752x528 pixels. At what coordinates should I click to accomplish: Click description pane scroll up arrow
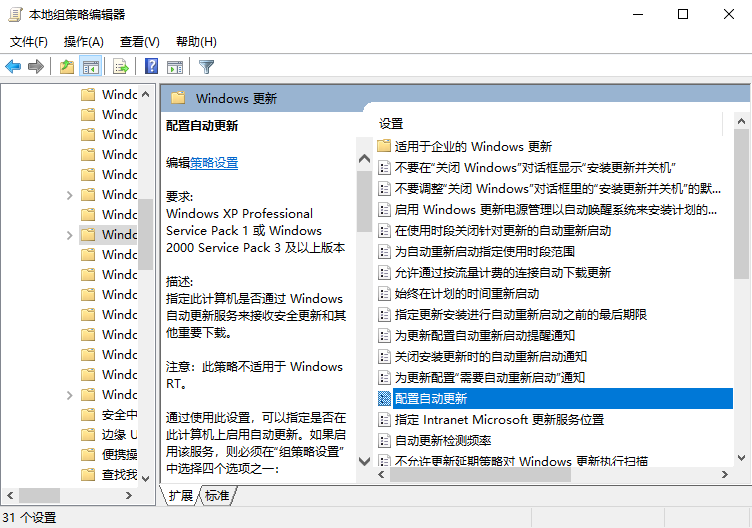tap(364, 158)
